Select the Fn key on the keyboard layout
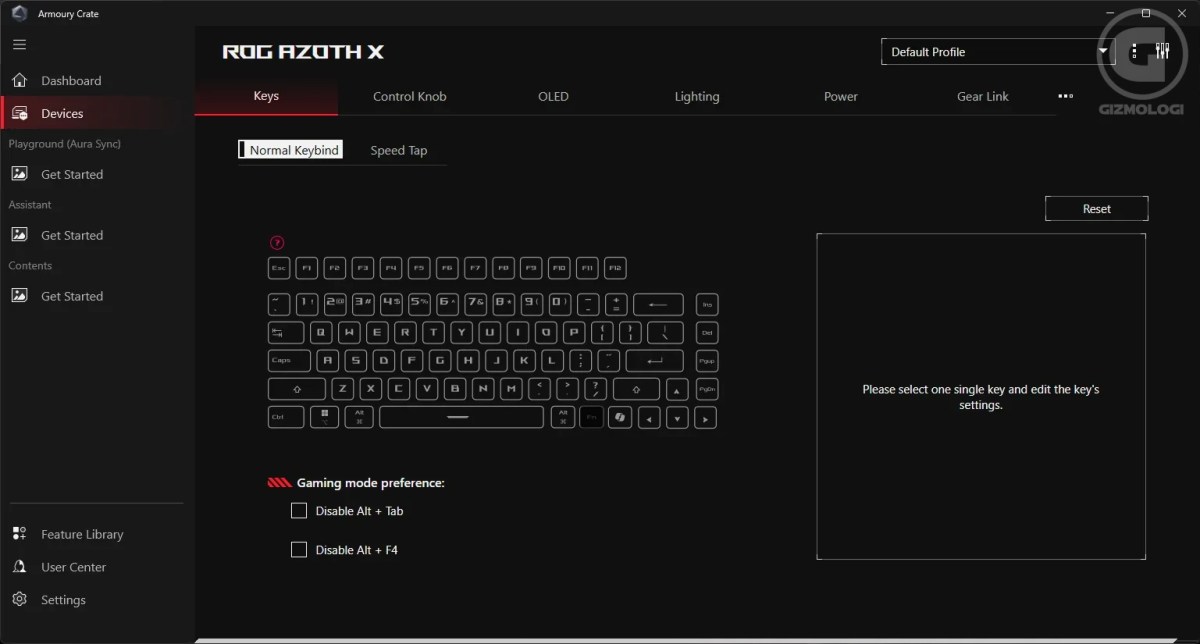1200x644 pixels. tap(591, 418)
